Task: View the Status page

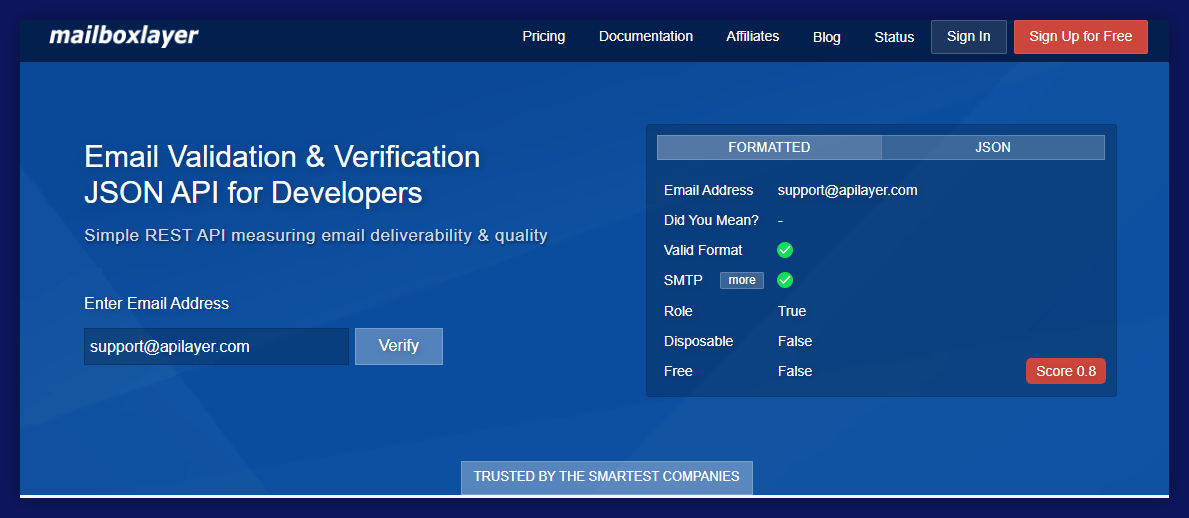Action: (x=894, y=37)
